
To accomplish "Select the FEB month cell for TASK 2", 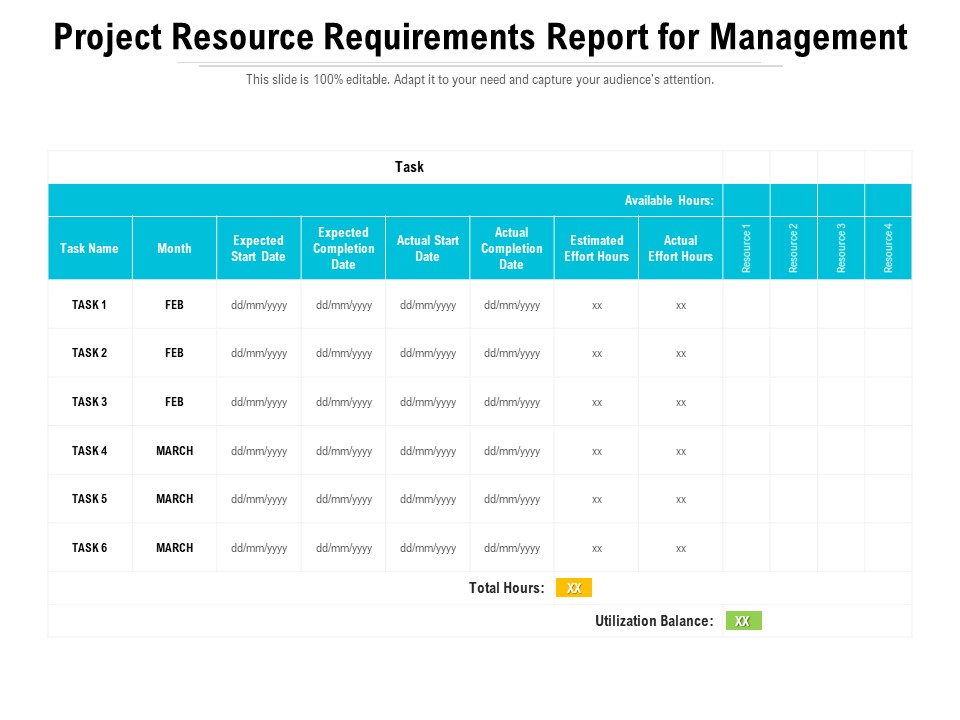I will click(x=174, y=353).
